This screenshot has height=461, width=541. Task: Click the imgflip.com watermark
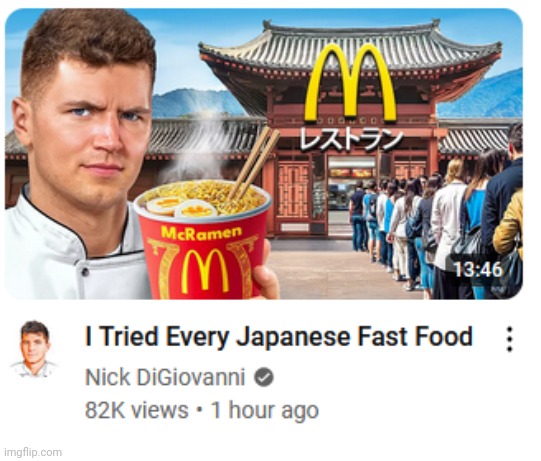click(33, 452)
